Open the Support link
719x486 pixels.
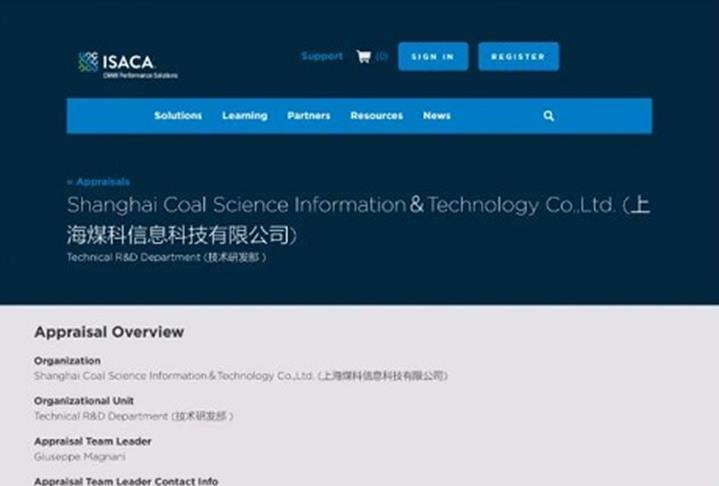(322, 56)
